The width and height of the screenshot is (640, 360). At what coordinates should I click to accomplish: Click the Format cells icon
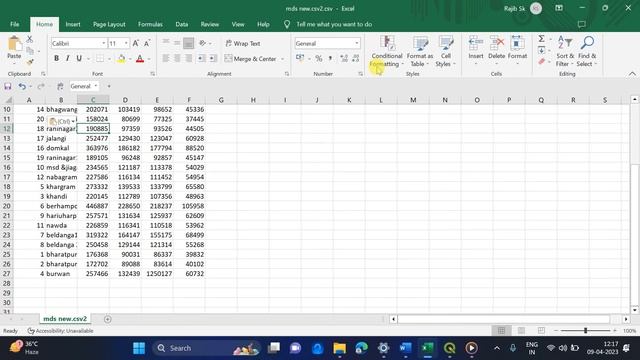[518, 42]
